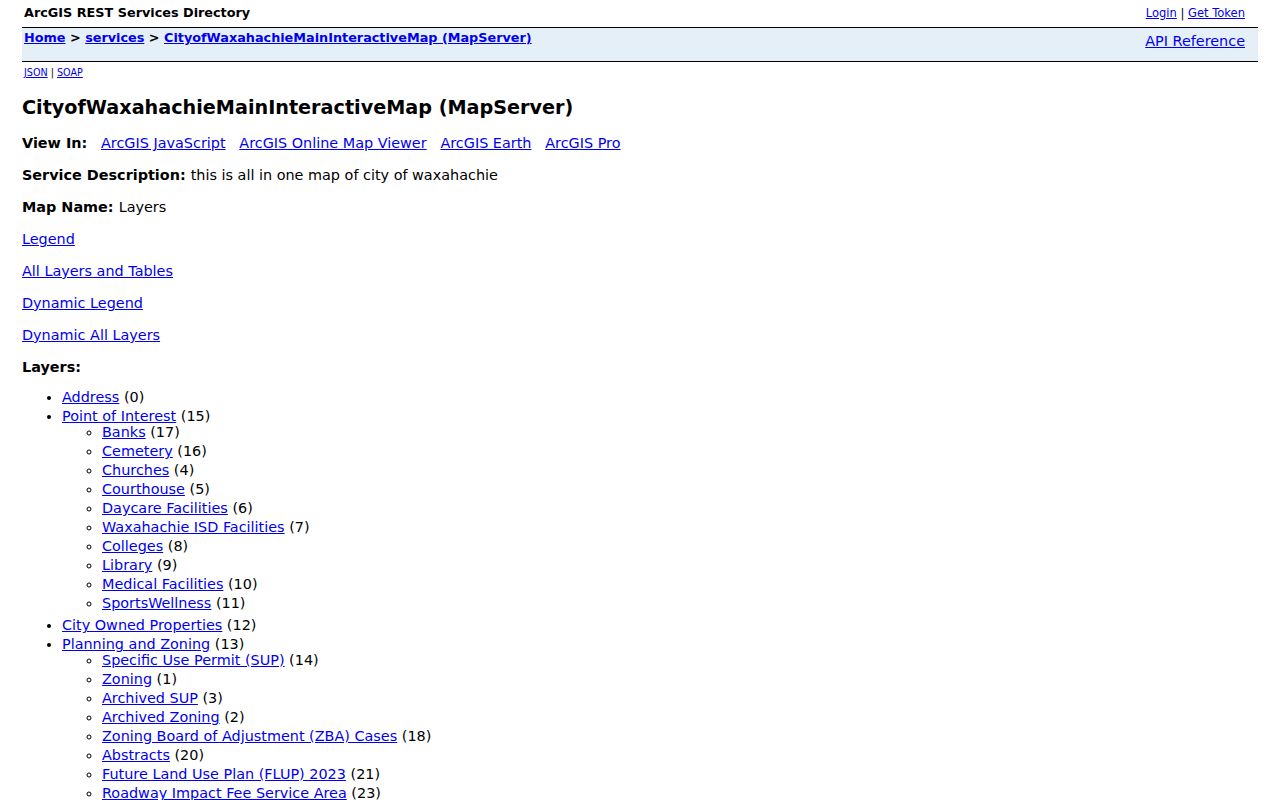Open map in ArcGIS Online Map Viewer
Screen dimensions: 1280x800
click(333, 143)
